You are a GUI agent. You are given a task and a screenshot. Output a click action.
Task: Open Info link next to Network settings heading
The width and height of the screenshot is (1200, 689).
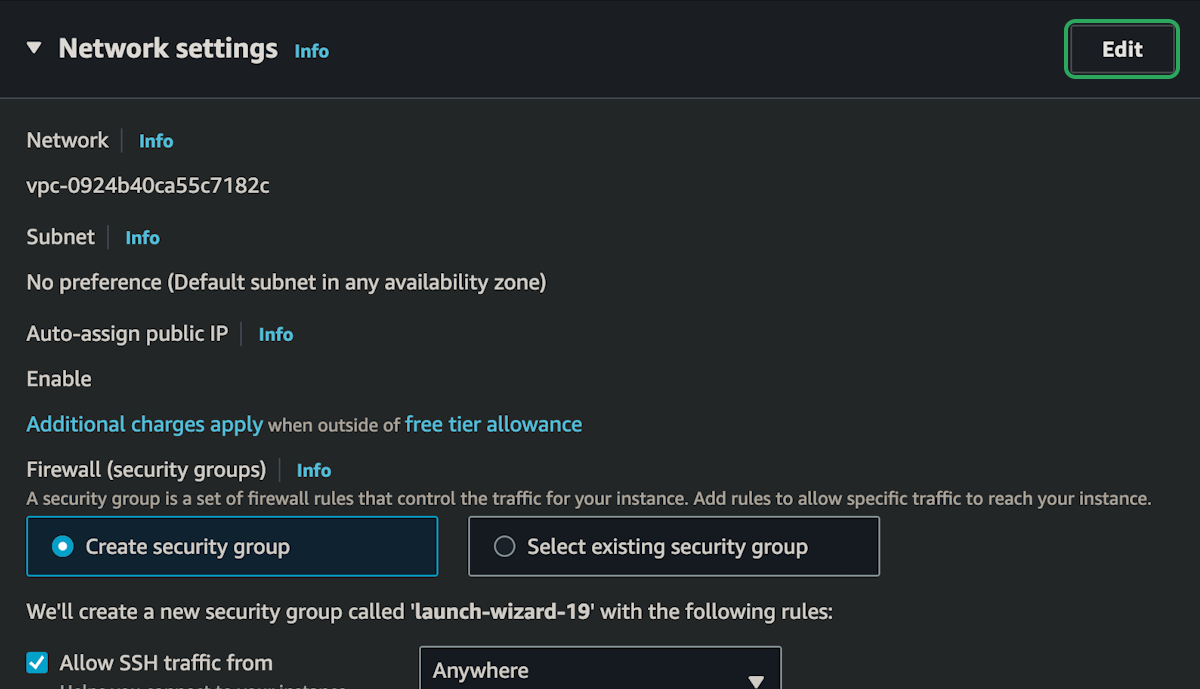click(x=311, y=51)
